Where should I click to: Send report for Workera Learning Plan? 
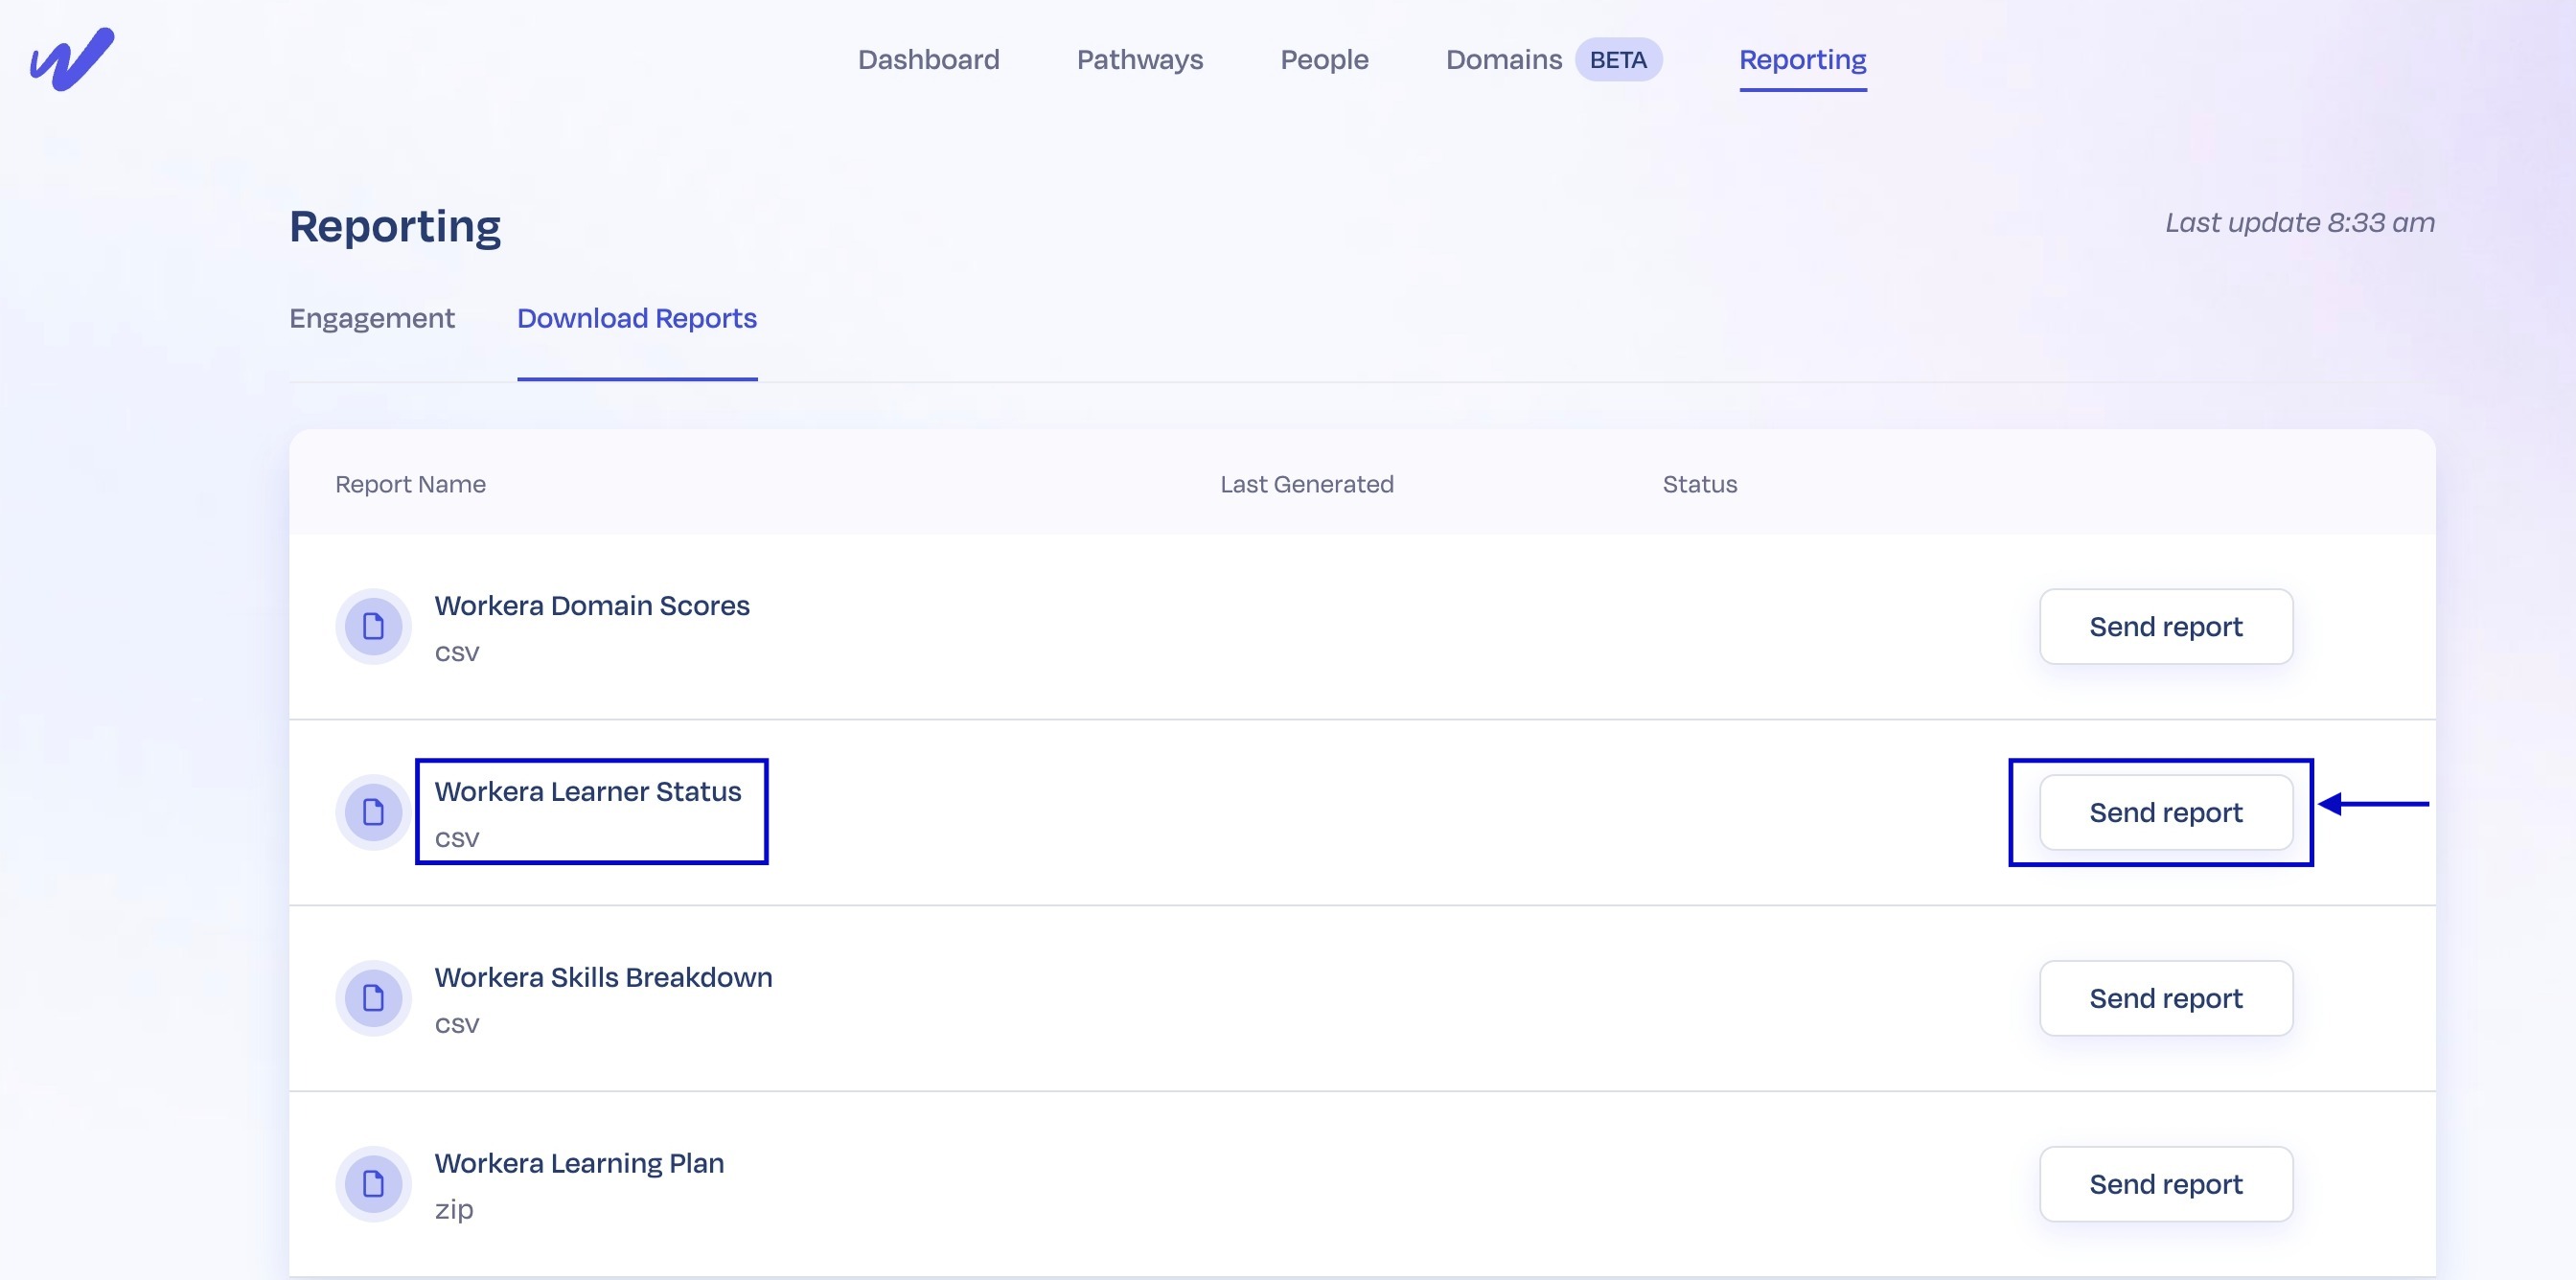click(2166, 1183)
